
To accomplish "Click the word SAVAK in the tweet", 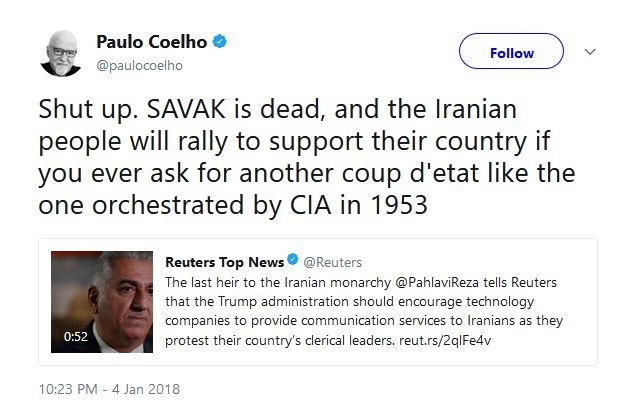I will pyautogui.click(x=186, y=109).
